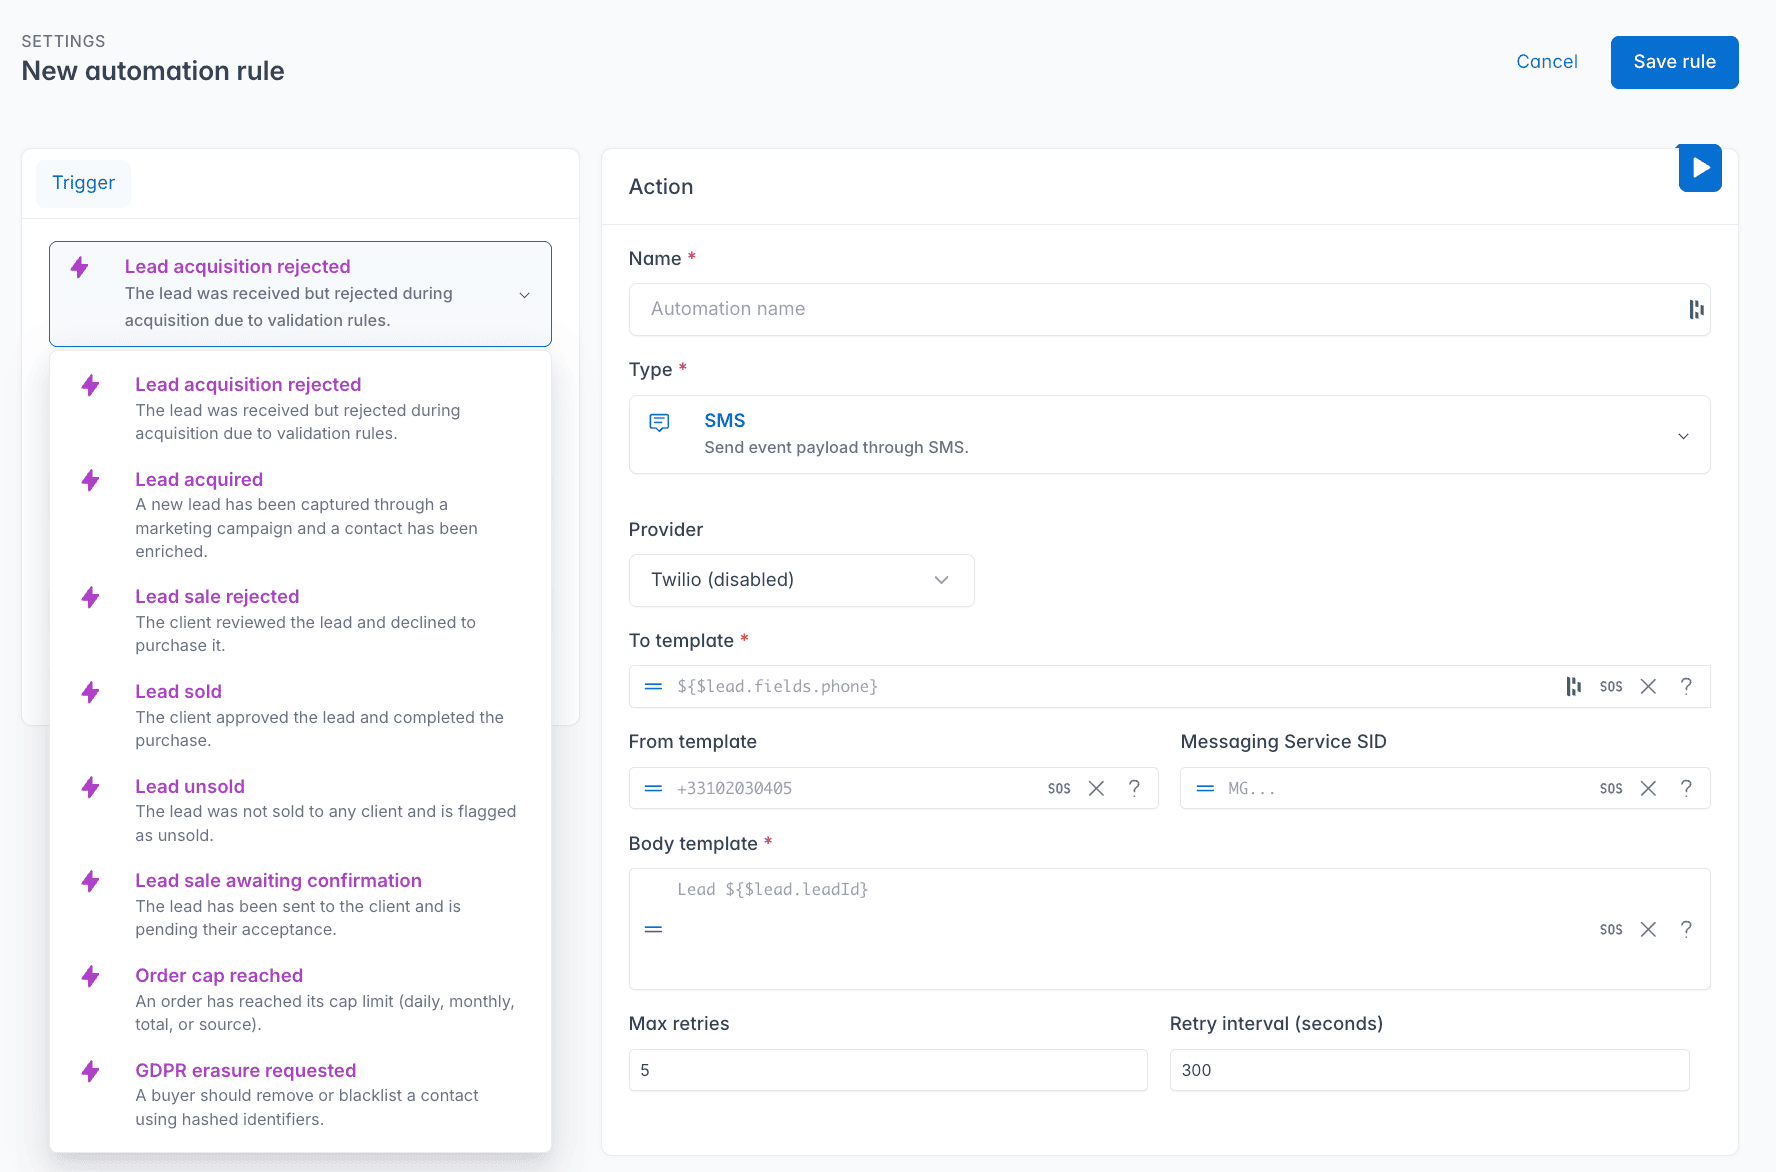Image resolution: width=1776 pixels, height=1172 pixels.
Task: Select the Lead unsold trigger option
Action: 300,810
